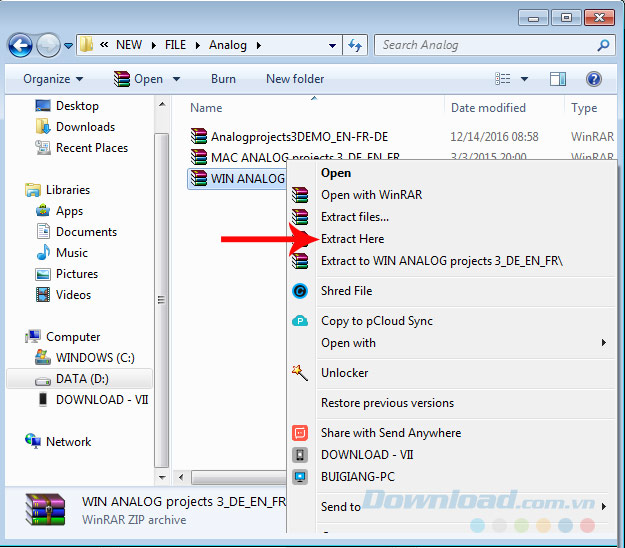625x548 pixels.
Task: Click the folder icon in address bar
Action: click(86, 45)
